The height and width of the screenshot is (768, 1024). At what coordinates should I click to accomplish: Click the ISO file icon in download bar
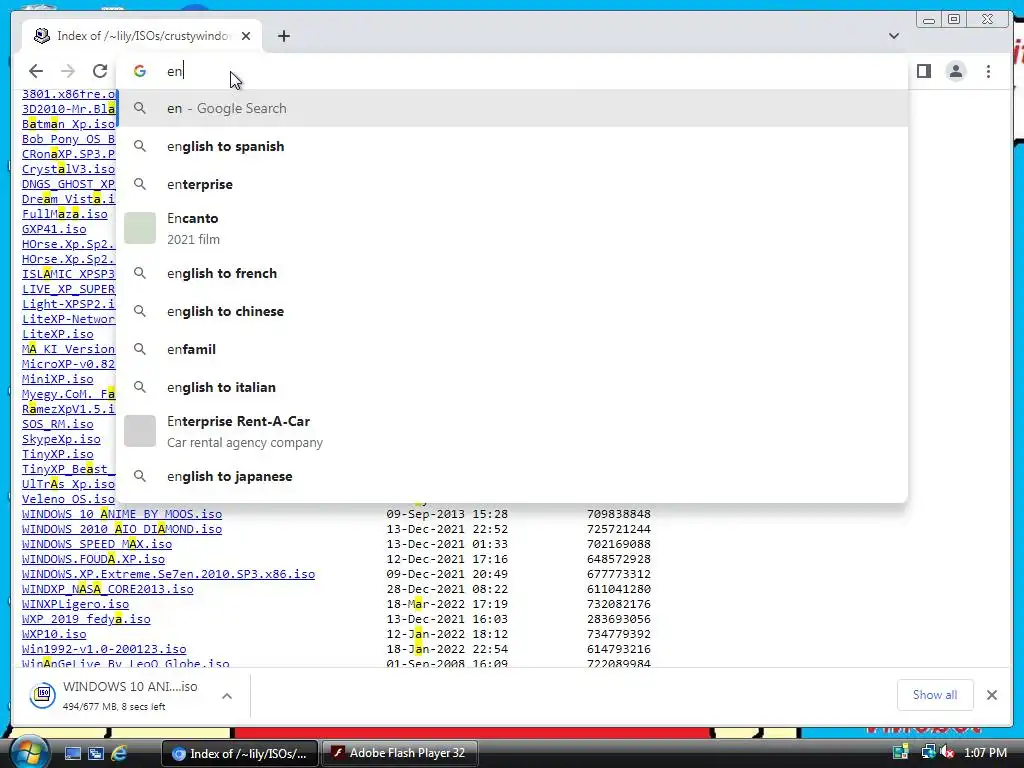point(42,695)
